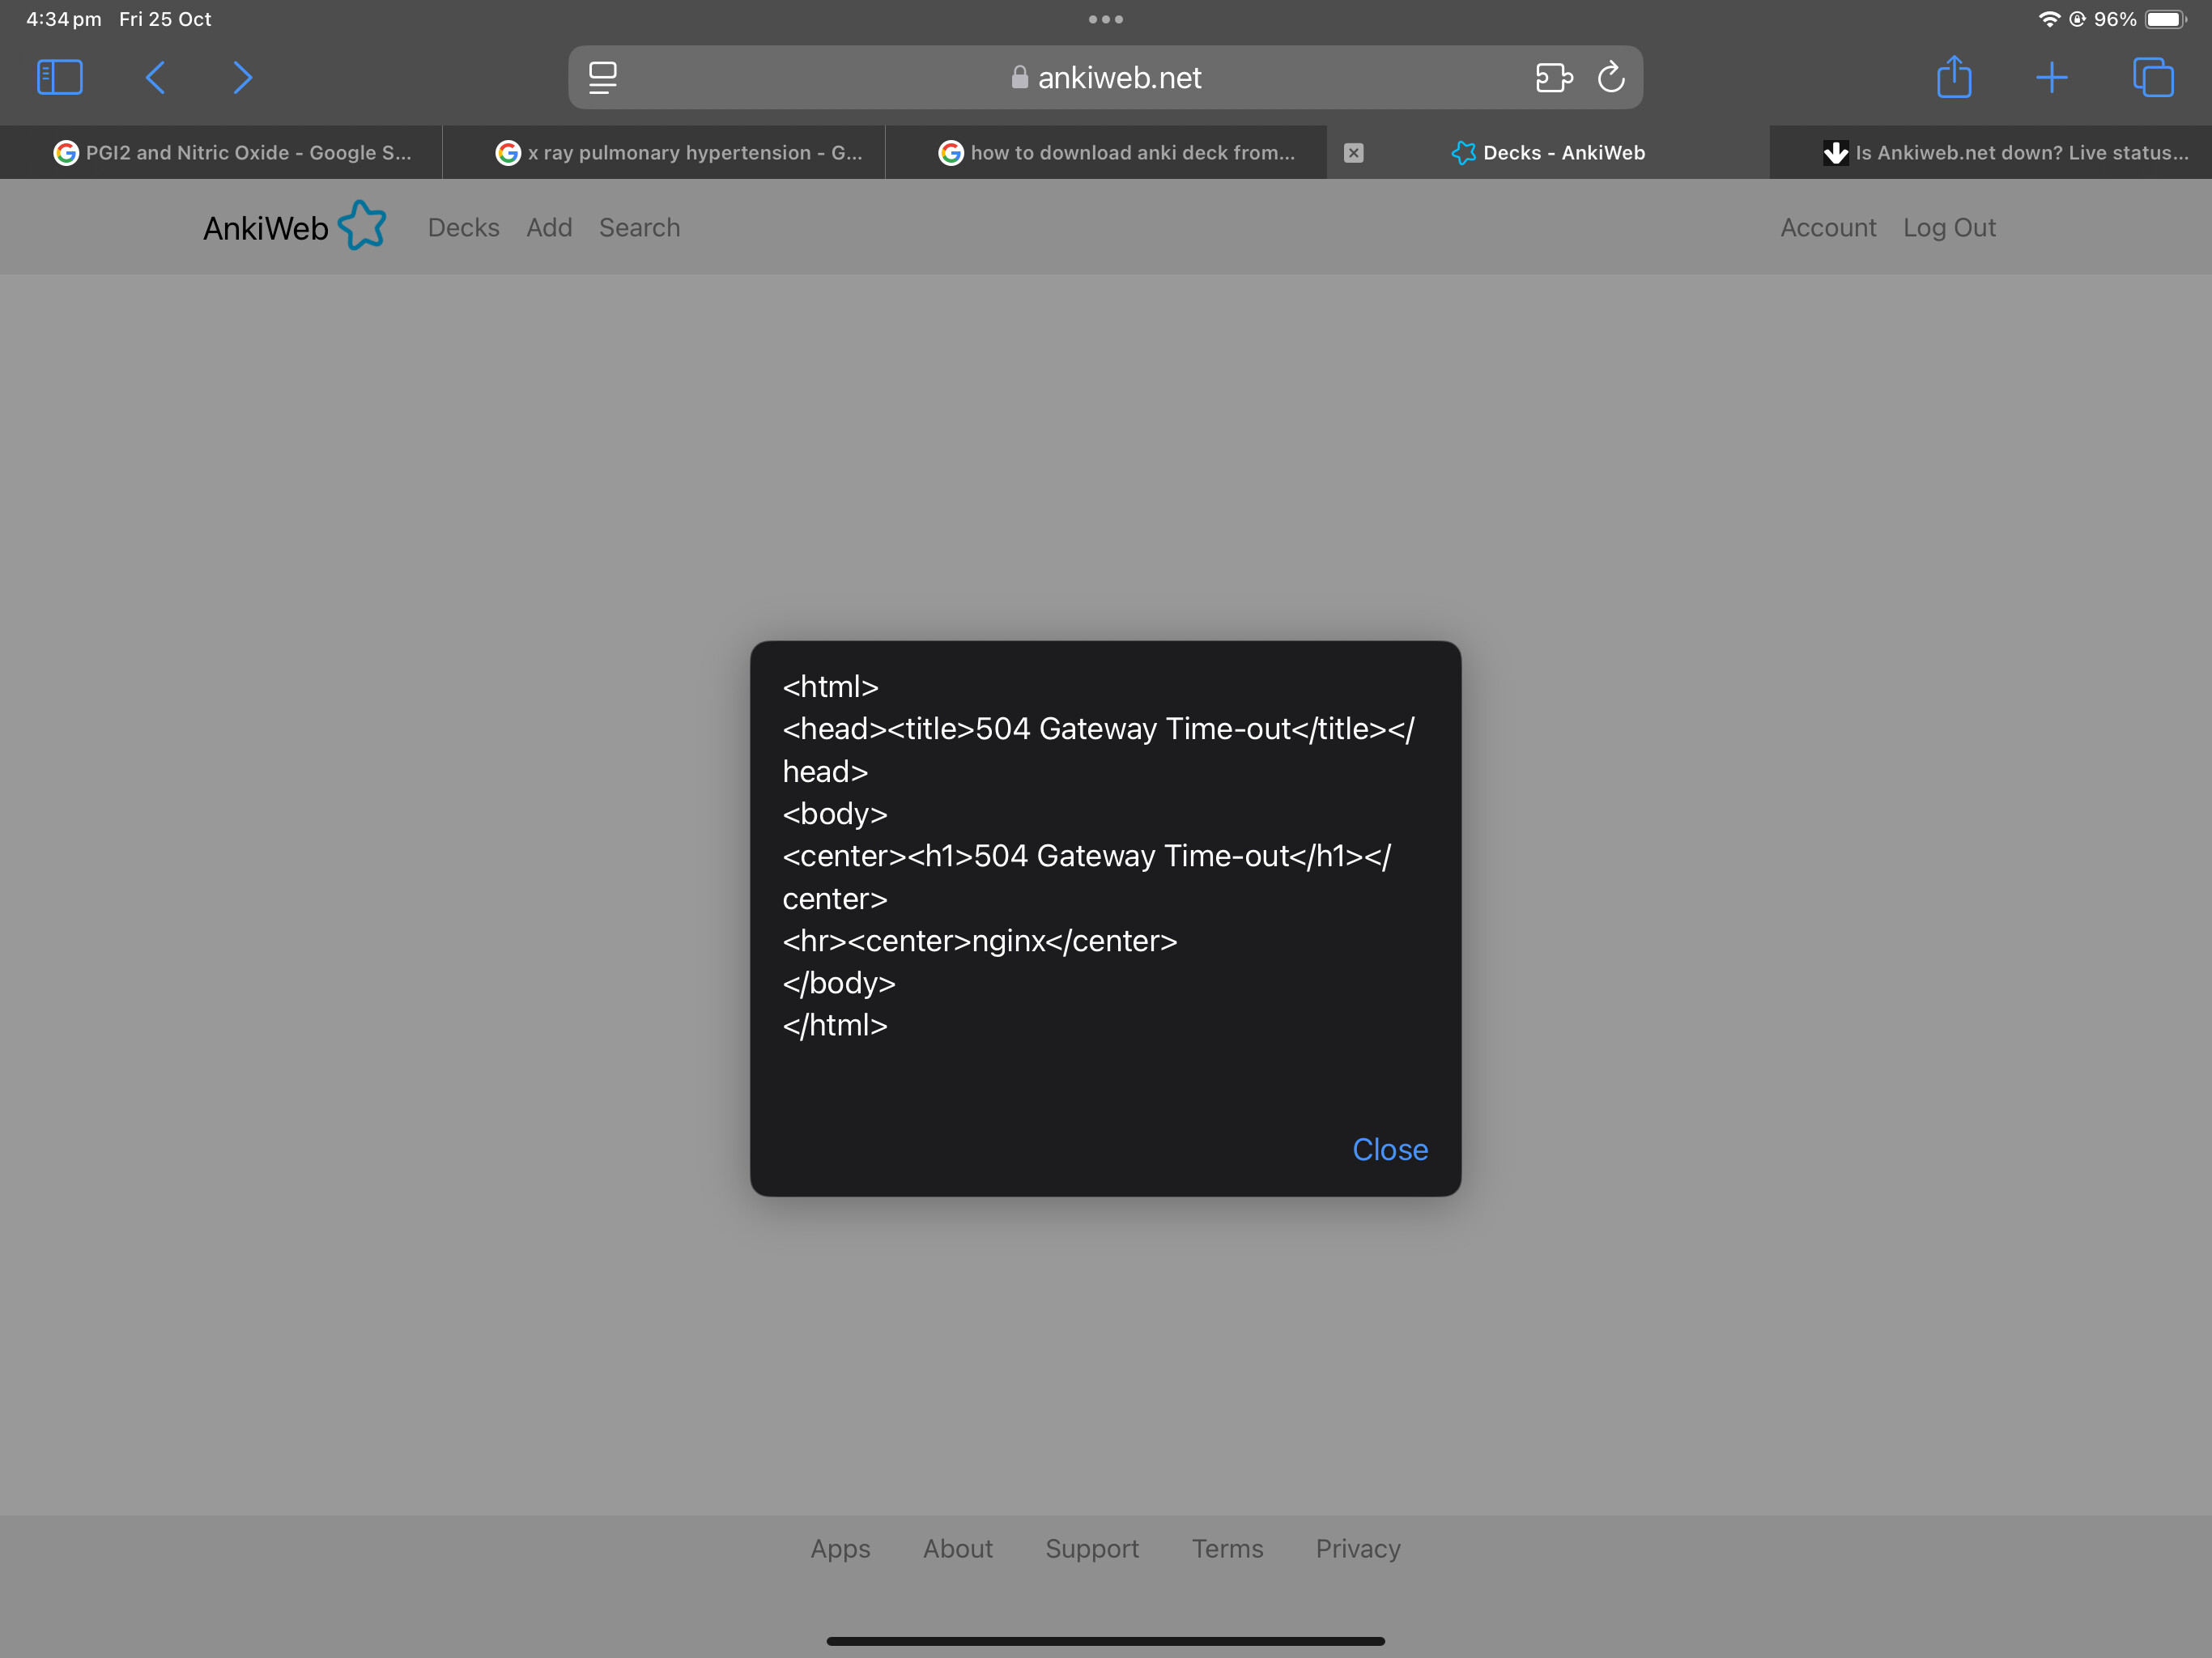Click the AnkiWeb star logo
The width and height of the screenshot is (2212, 1658).
(361, 225)
